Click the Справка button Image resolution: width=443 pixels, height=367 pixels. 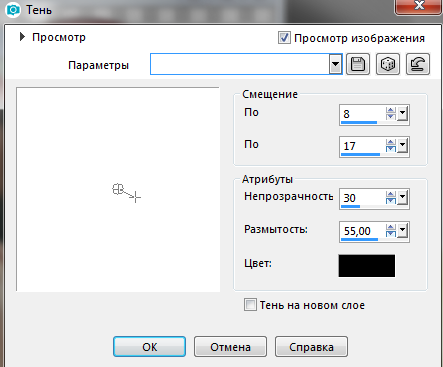(x=311, y=347)
